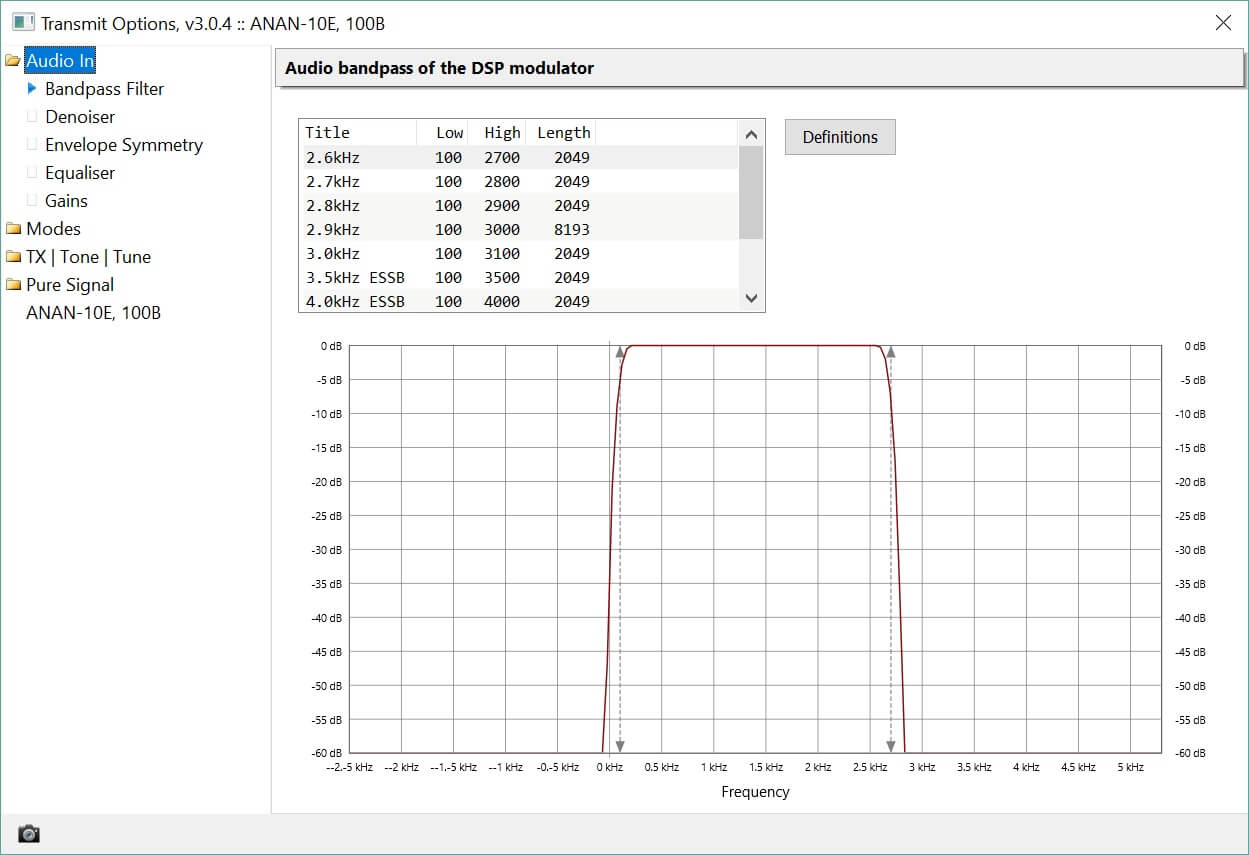This screenshot has height=855, width=1249.
Task: Expand the Modes section
Action: [x=53, y=229]
